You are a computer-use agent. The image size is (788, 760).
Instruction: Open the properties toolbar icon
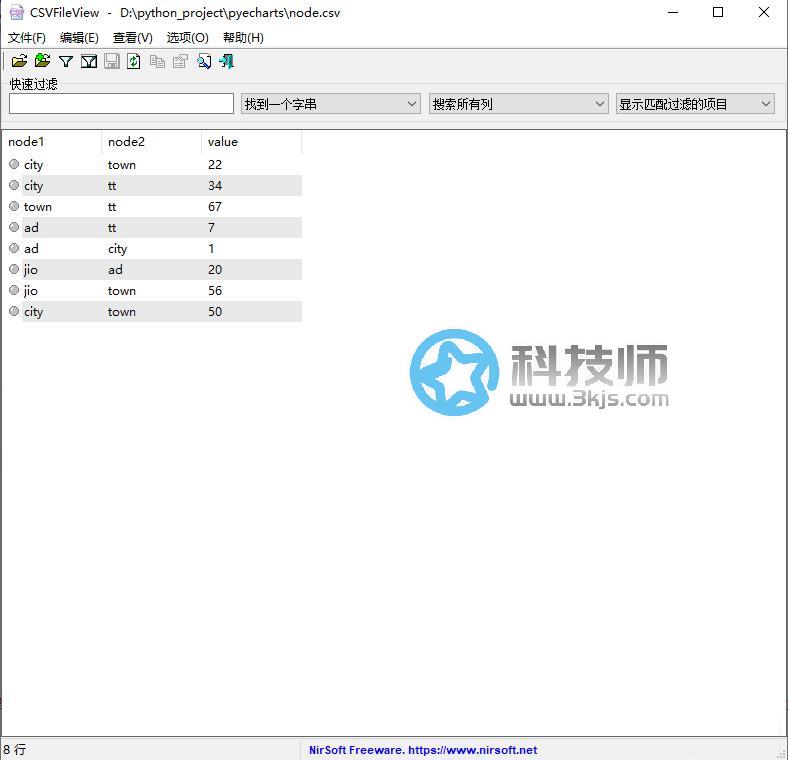[x=180, y=61]
